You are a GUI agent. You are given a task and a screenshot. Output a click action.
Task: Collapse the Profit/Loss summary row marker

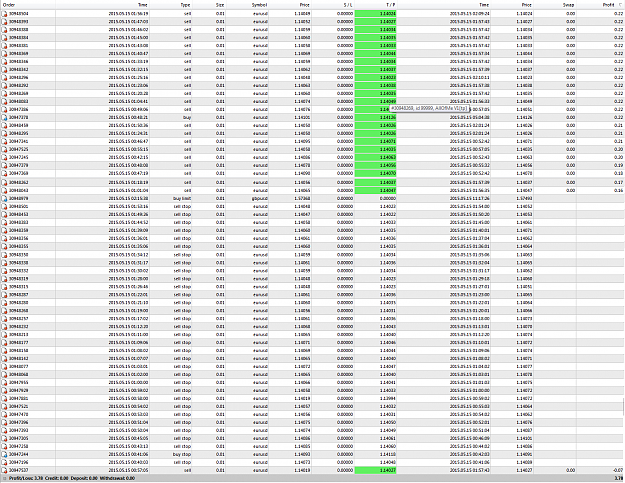click(x=4, y=478)
